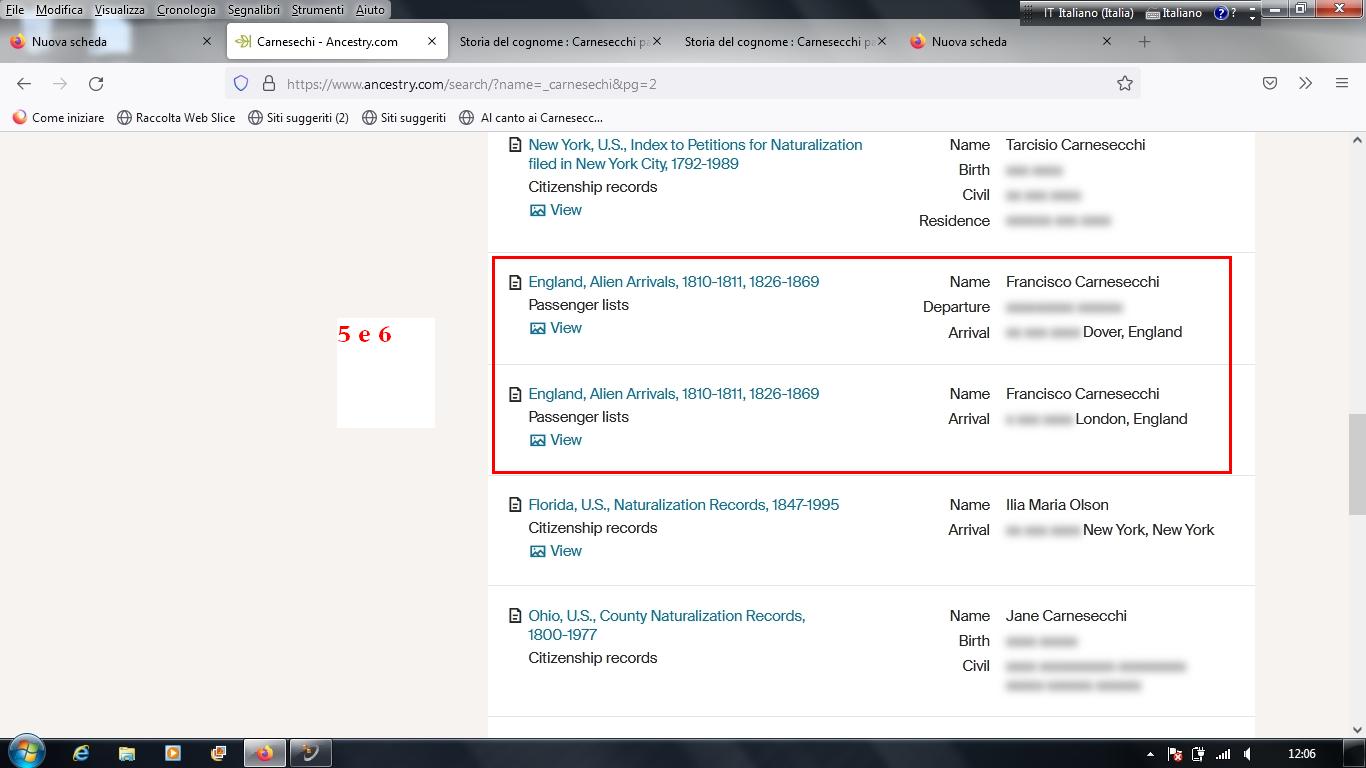Open Siti suggeriti (2) bookmark
Image resolution: width=1366 pixels, height=768 pixels.
[x=298, y=118]
